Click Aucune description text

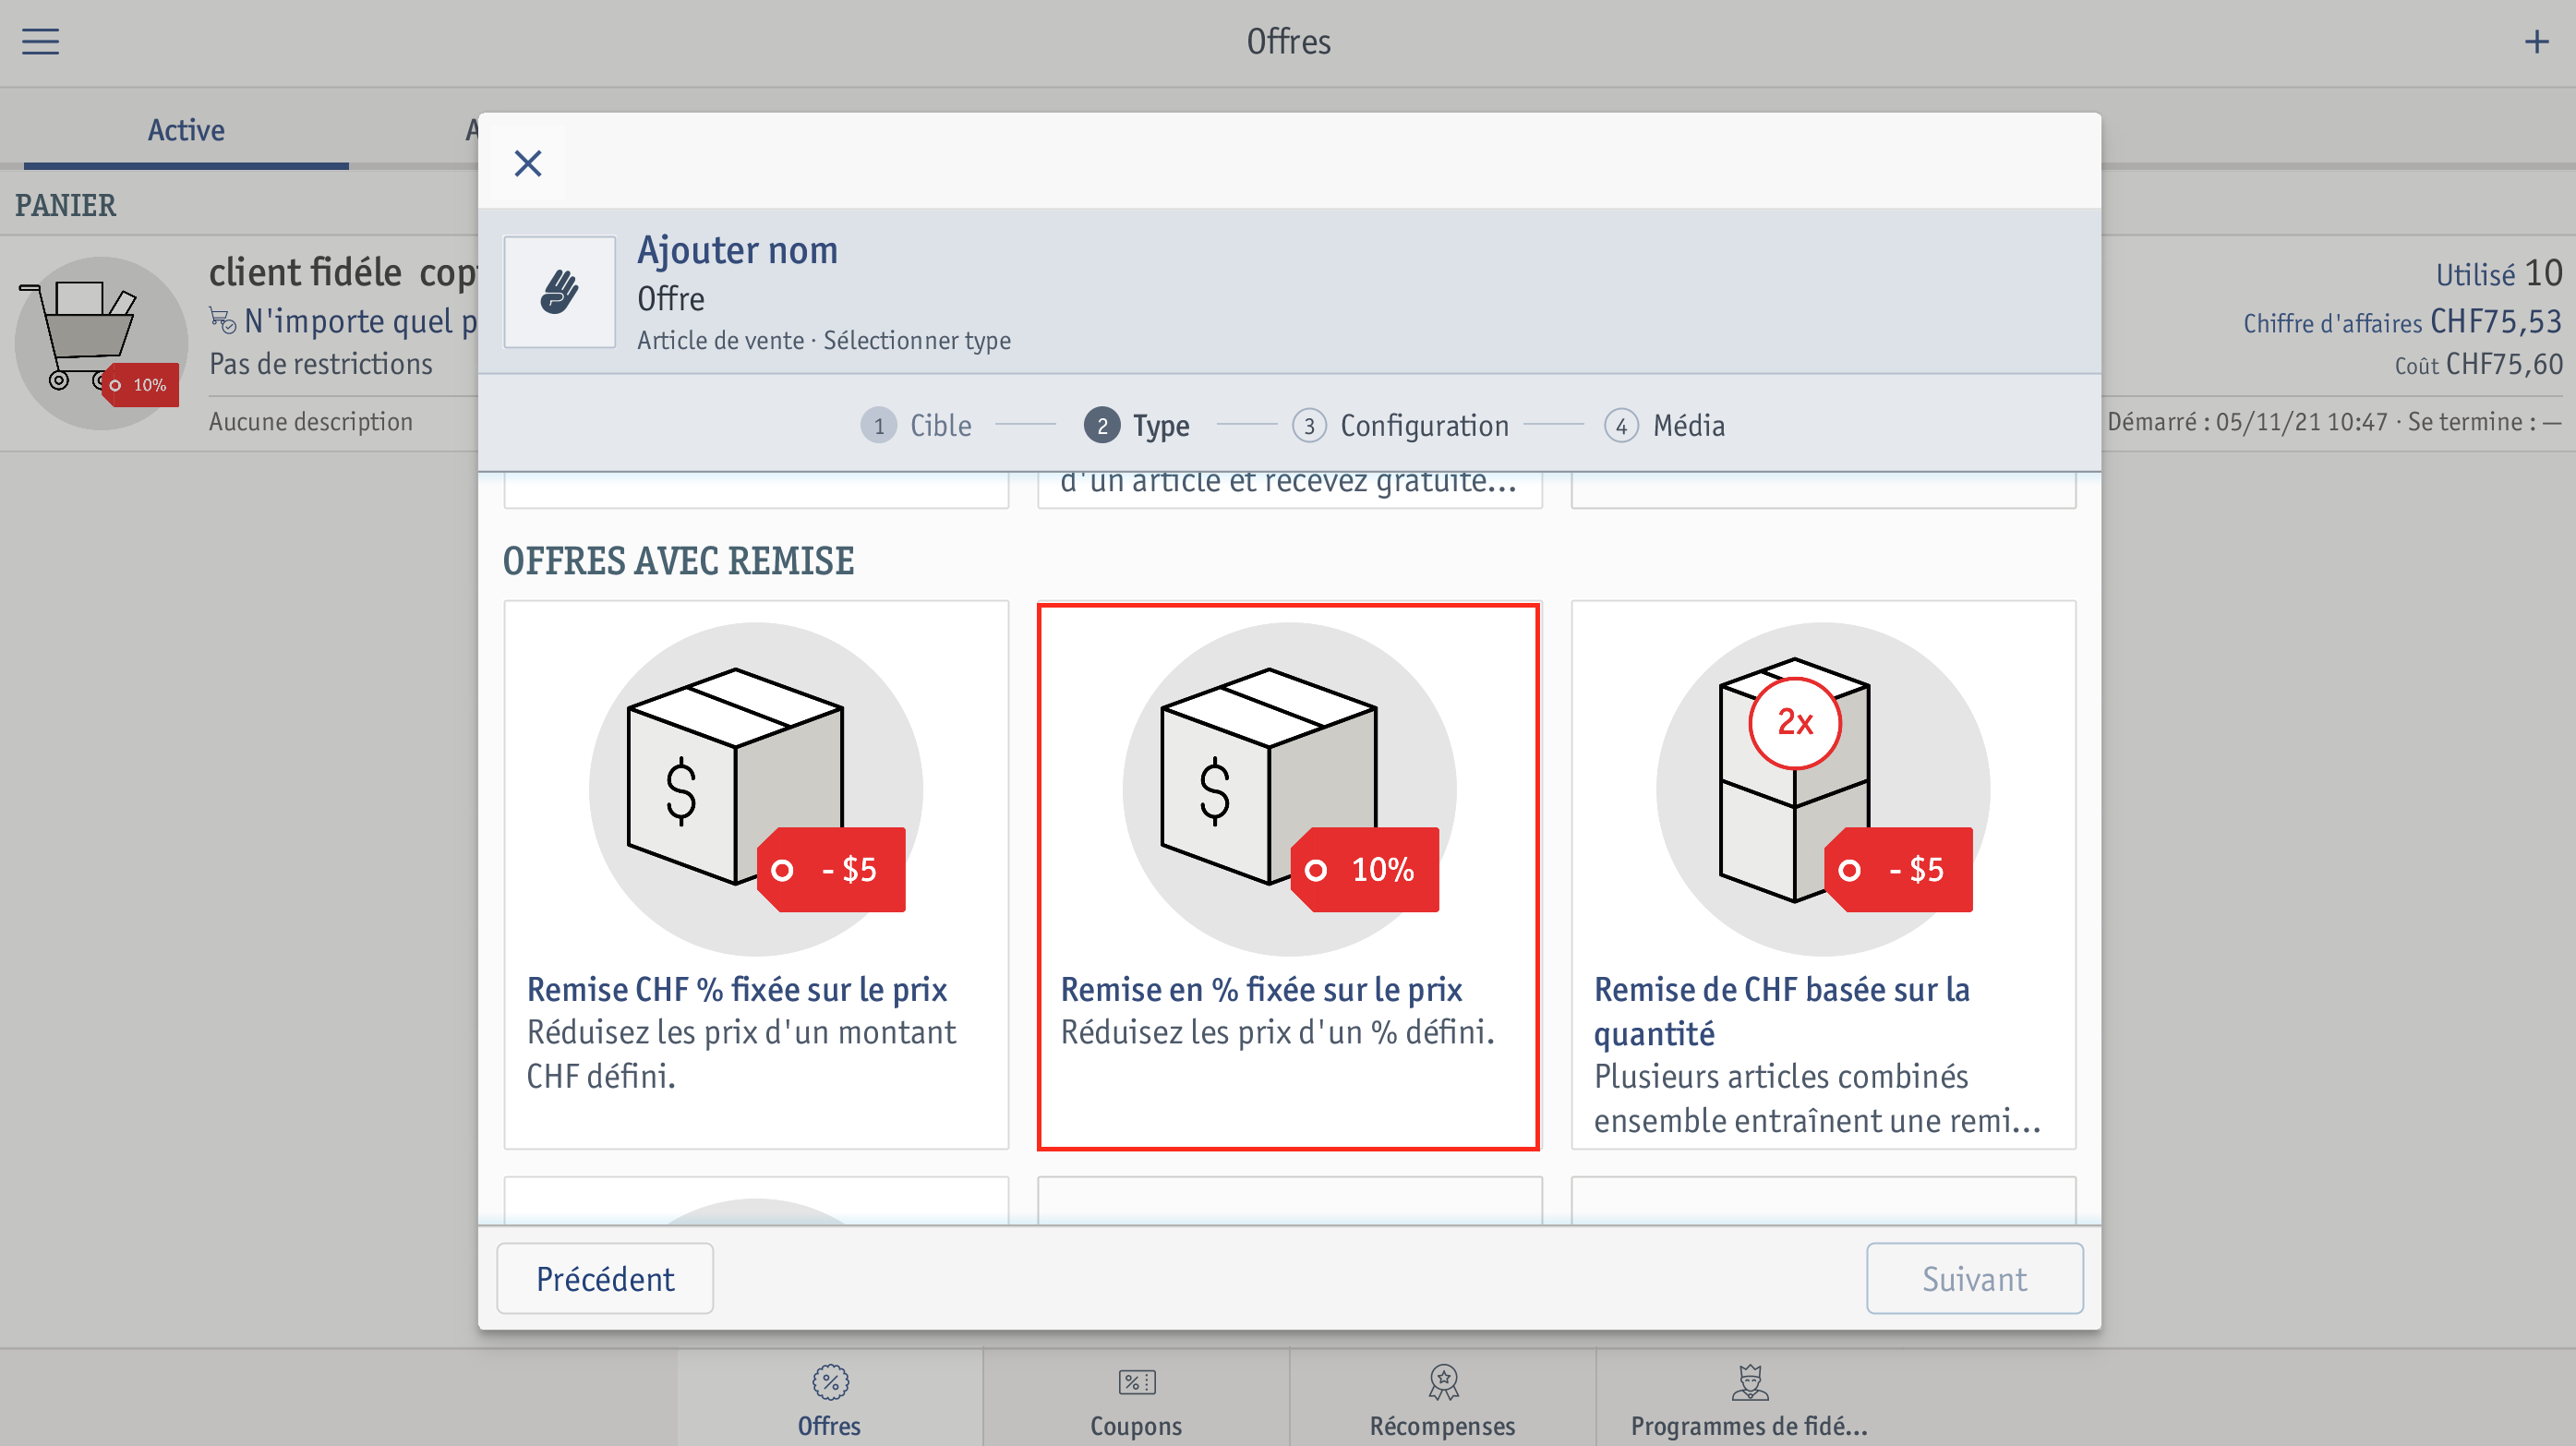(310, 422)
